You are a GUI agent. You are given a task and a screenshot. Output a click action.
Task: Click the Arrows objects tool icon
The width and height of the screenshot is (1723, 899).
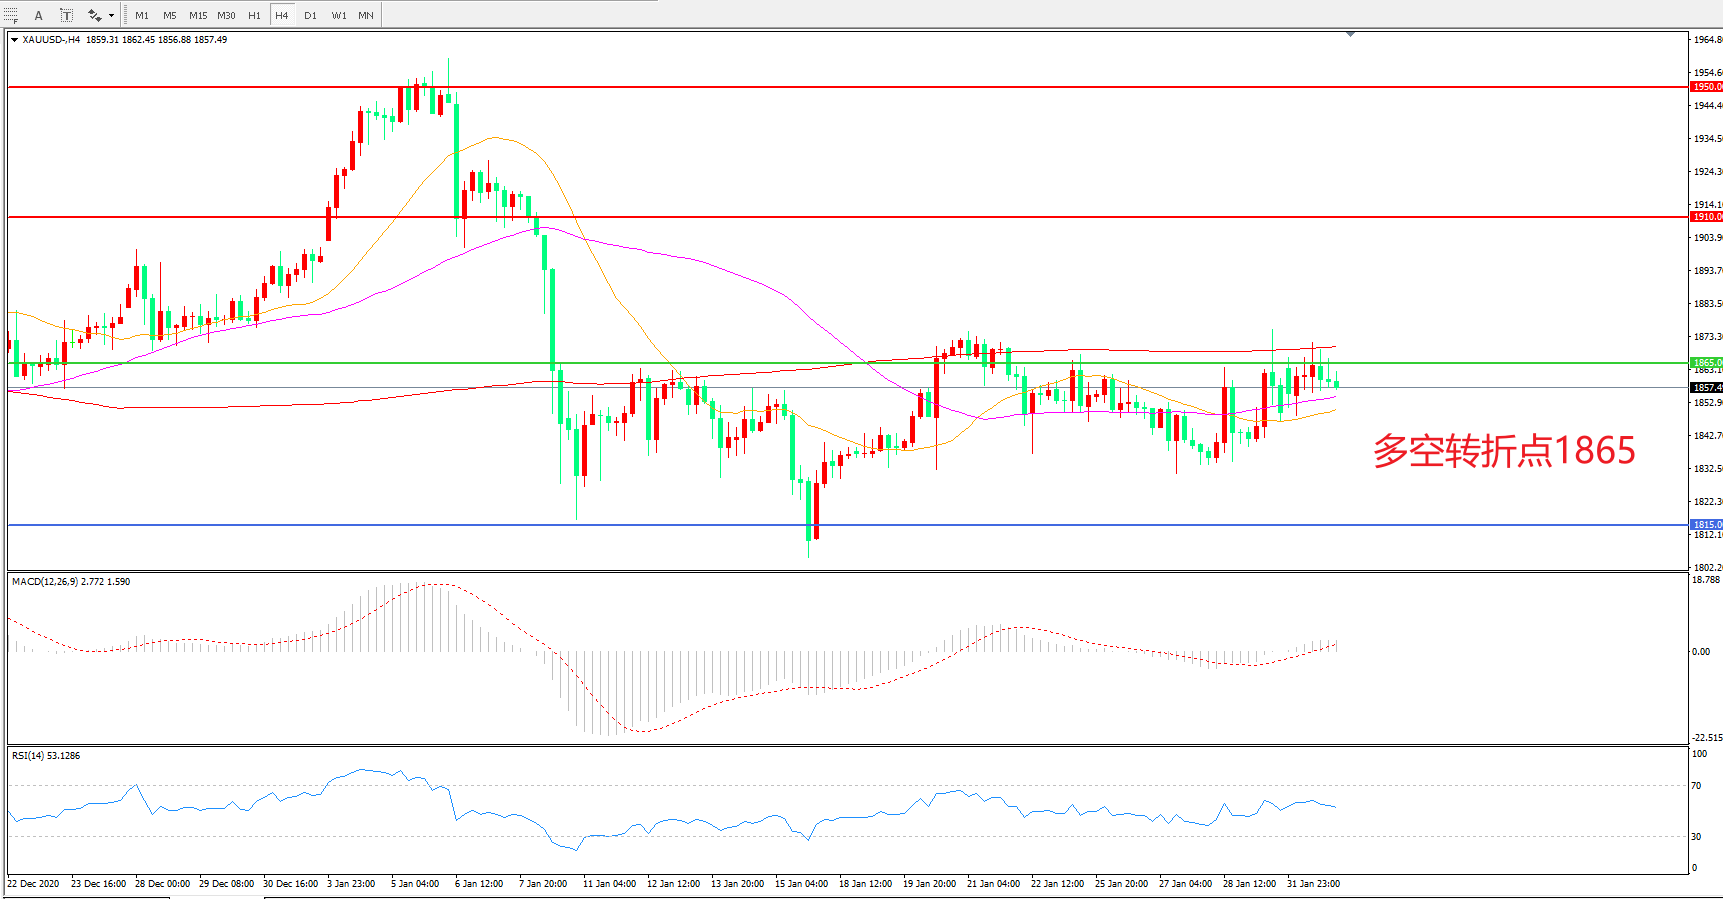(x=94, y=15)
